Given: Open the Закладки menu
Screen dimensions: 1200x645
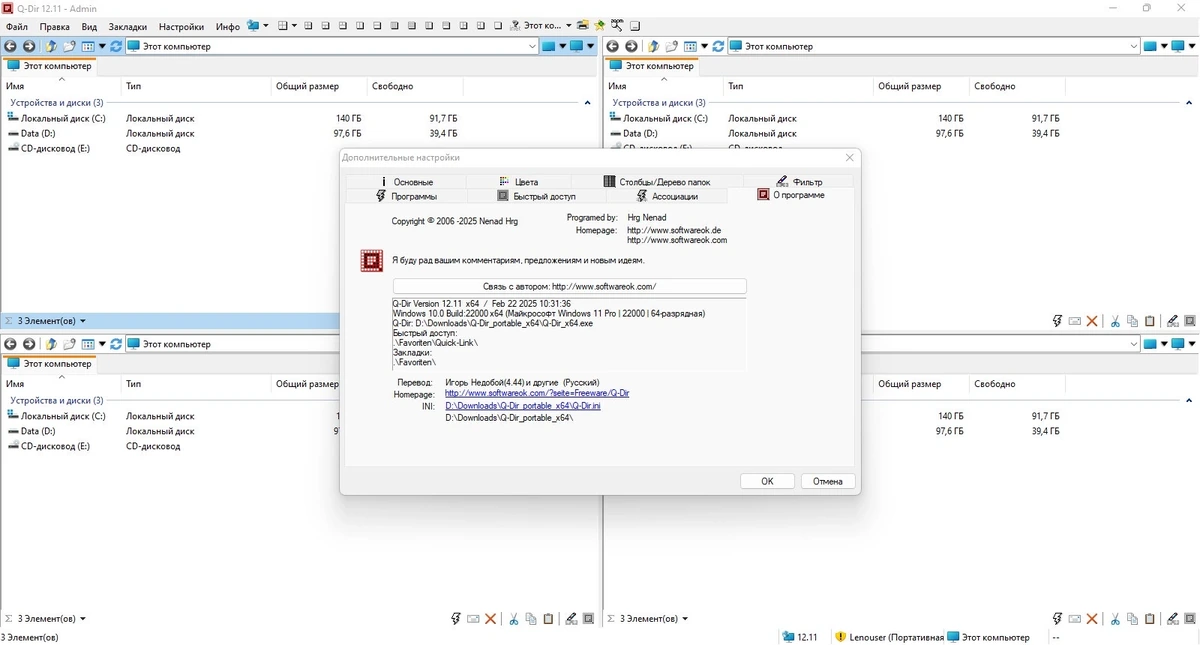Looking at the screenshot, I should 128,26.
